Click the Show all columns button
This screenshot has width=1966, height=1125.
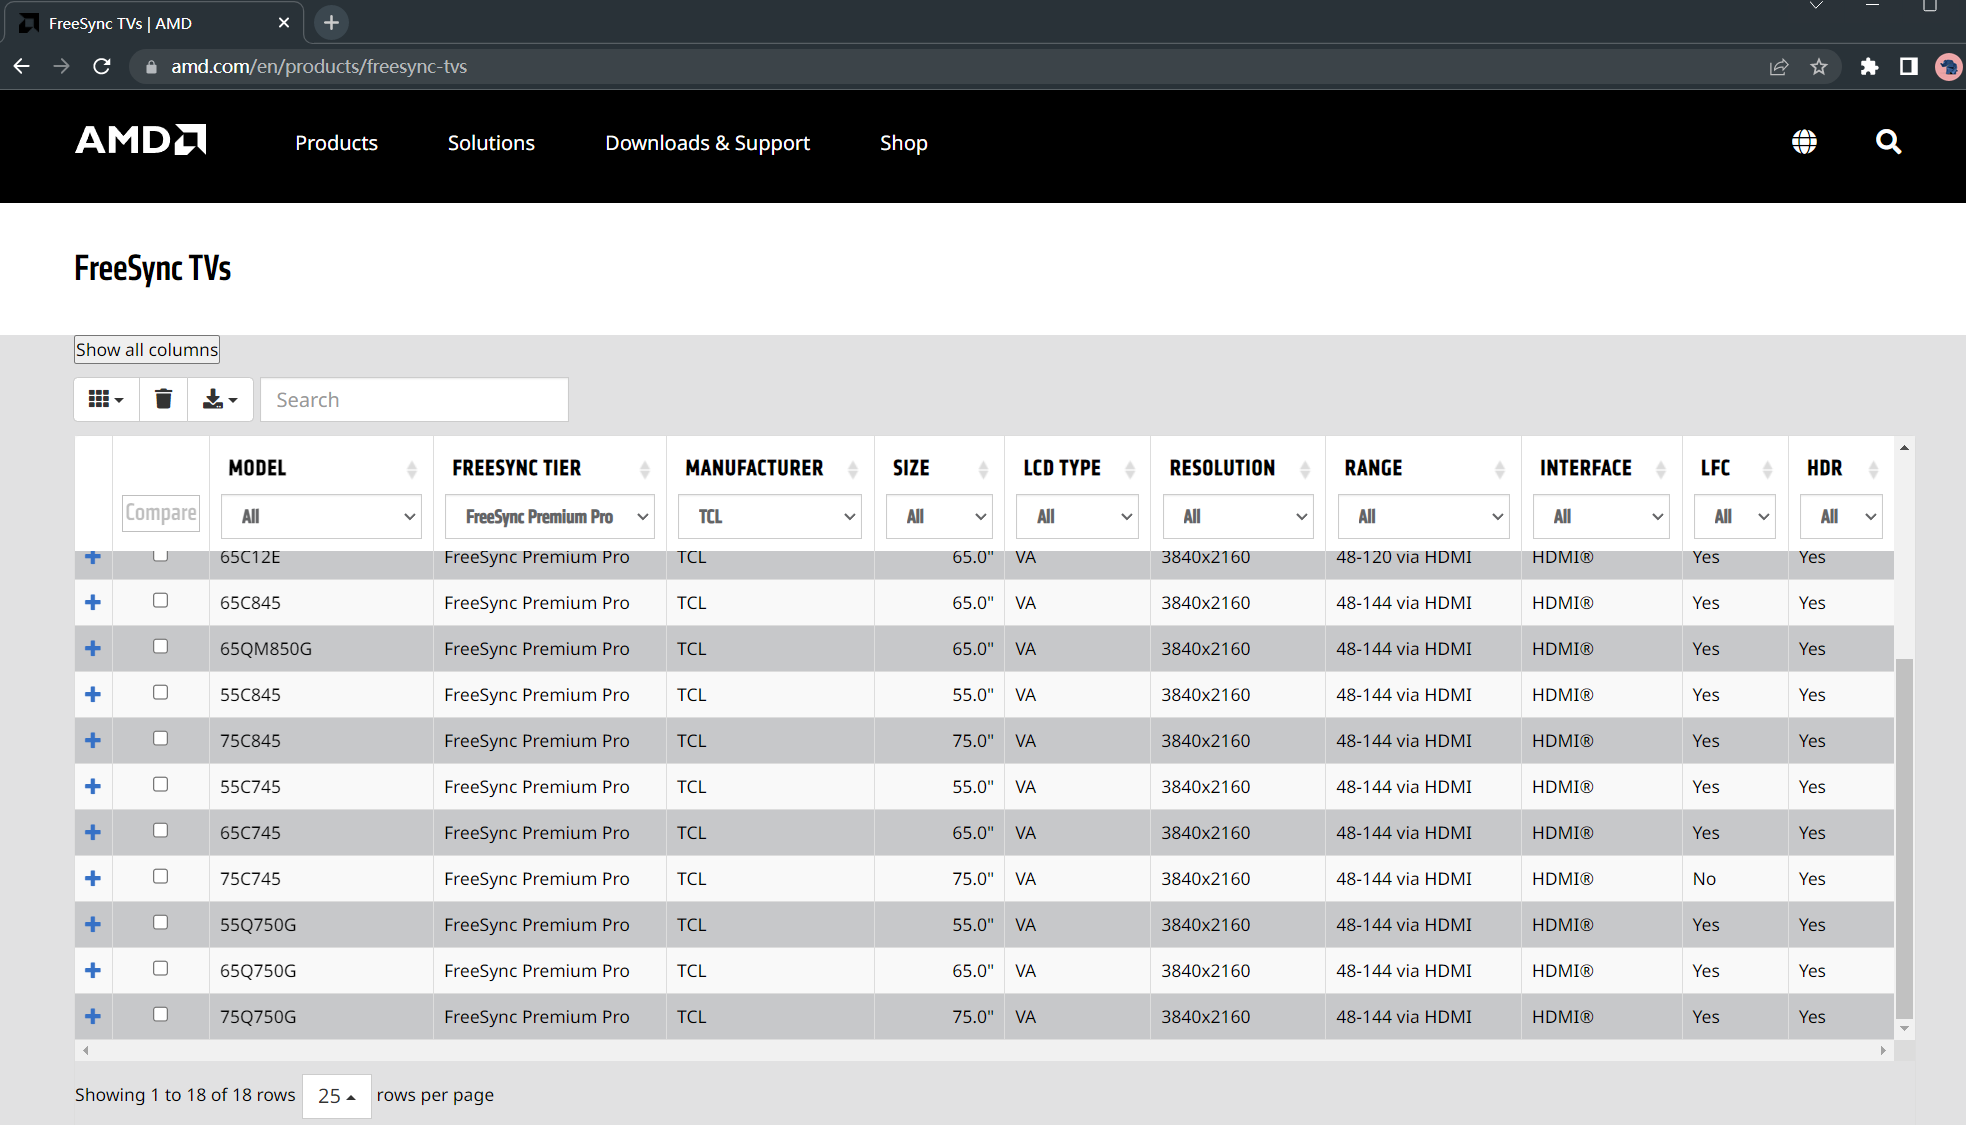pos(147,349)
